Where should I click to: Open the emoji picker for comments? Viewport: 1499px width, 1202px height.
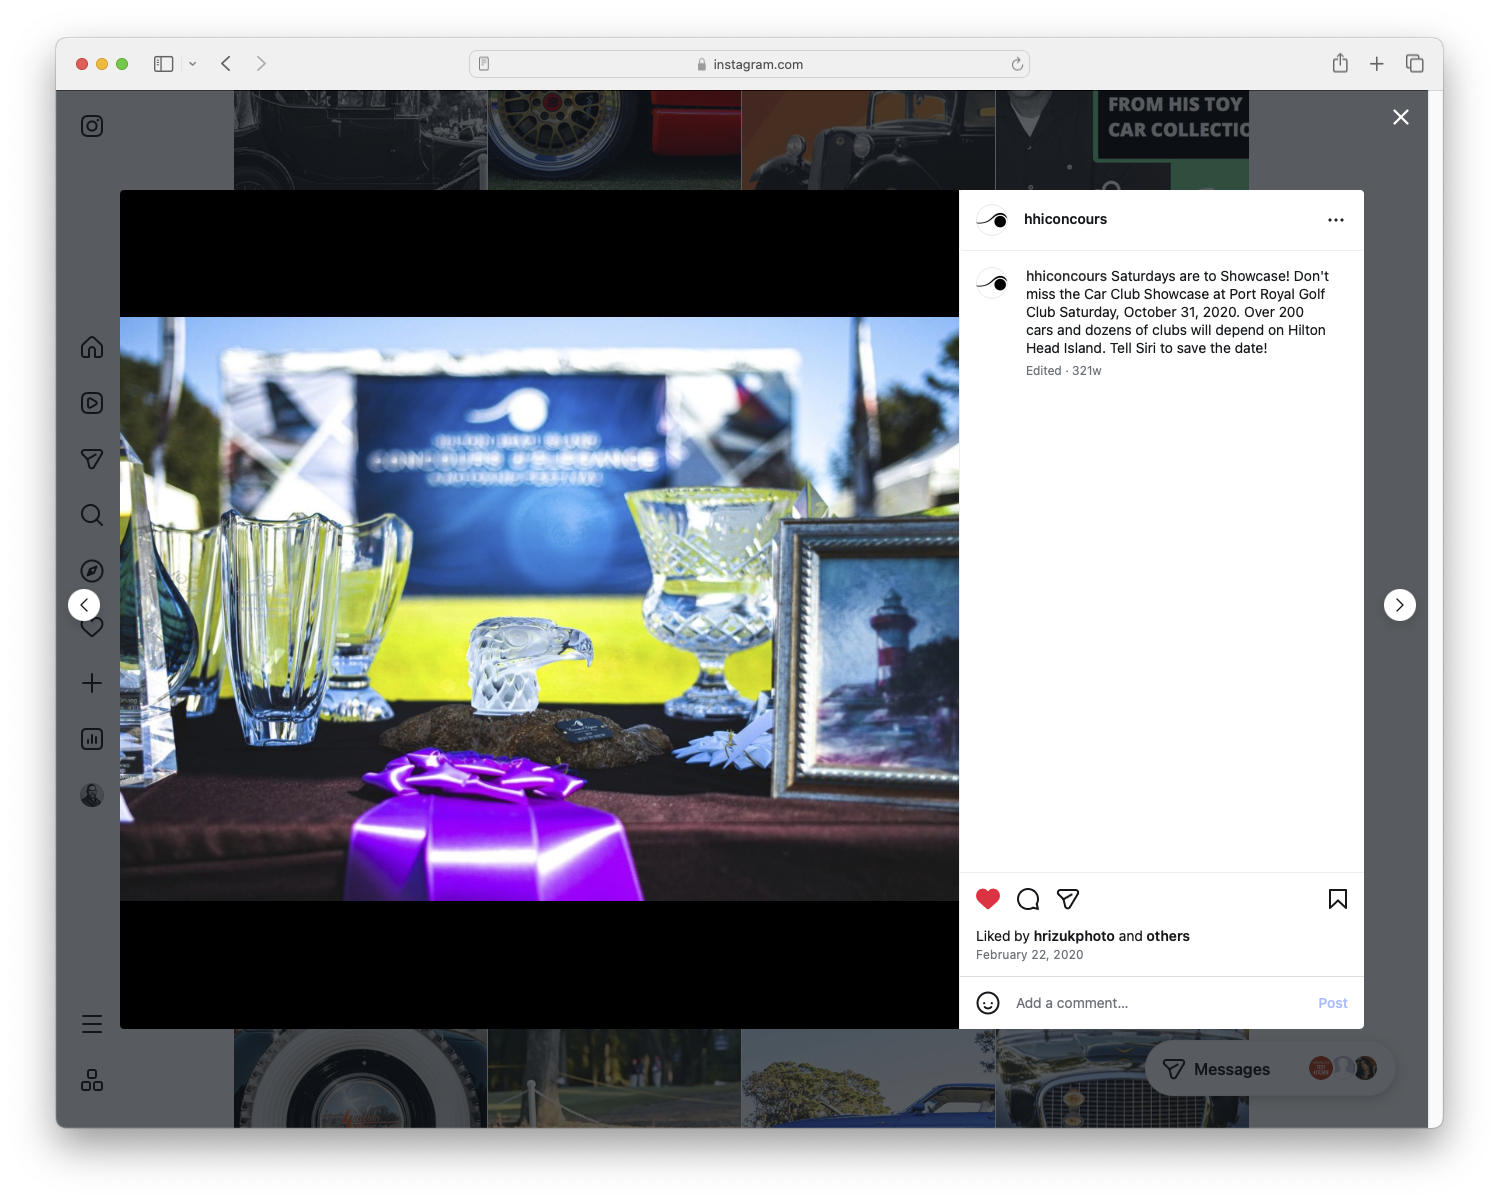(988, 1002)
